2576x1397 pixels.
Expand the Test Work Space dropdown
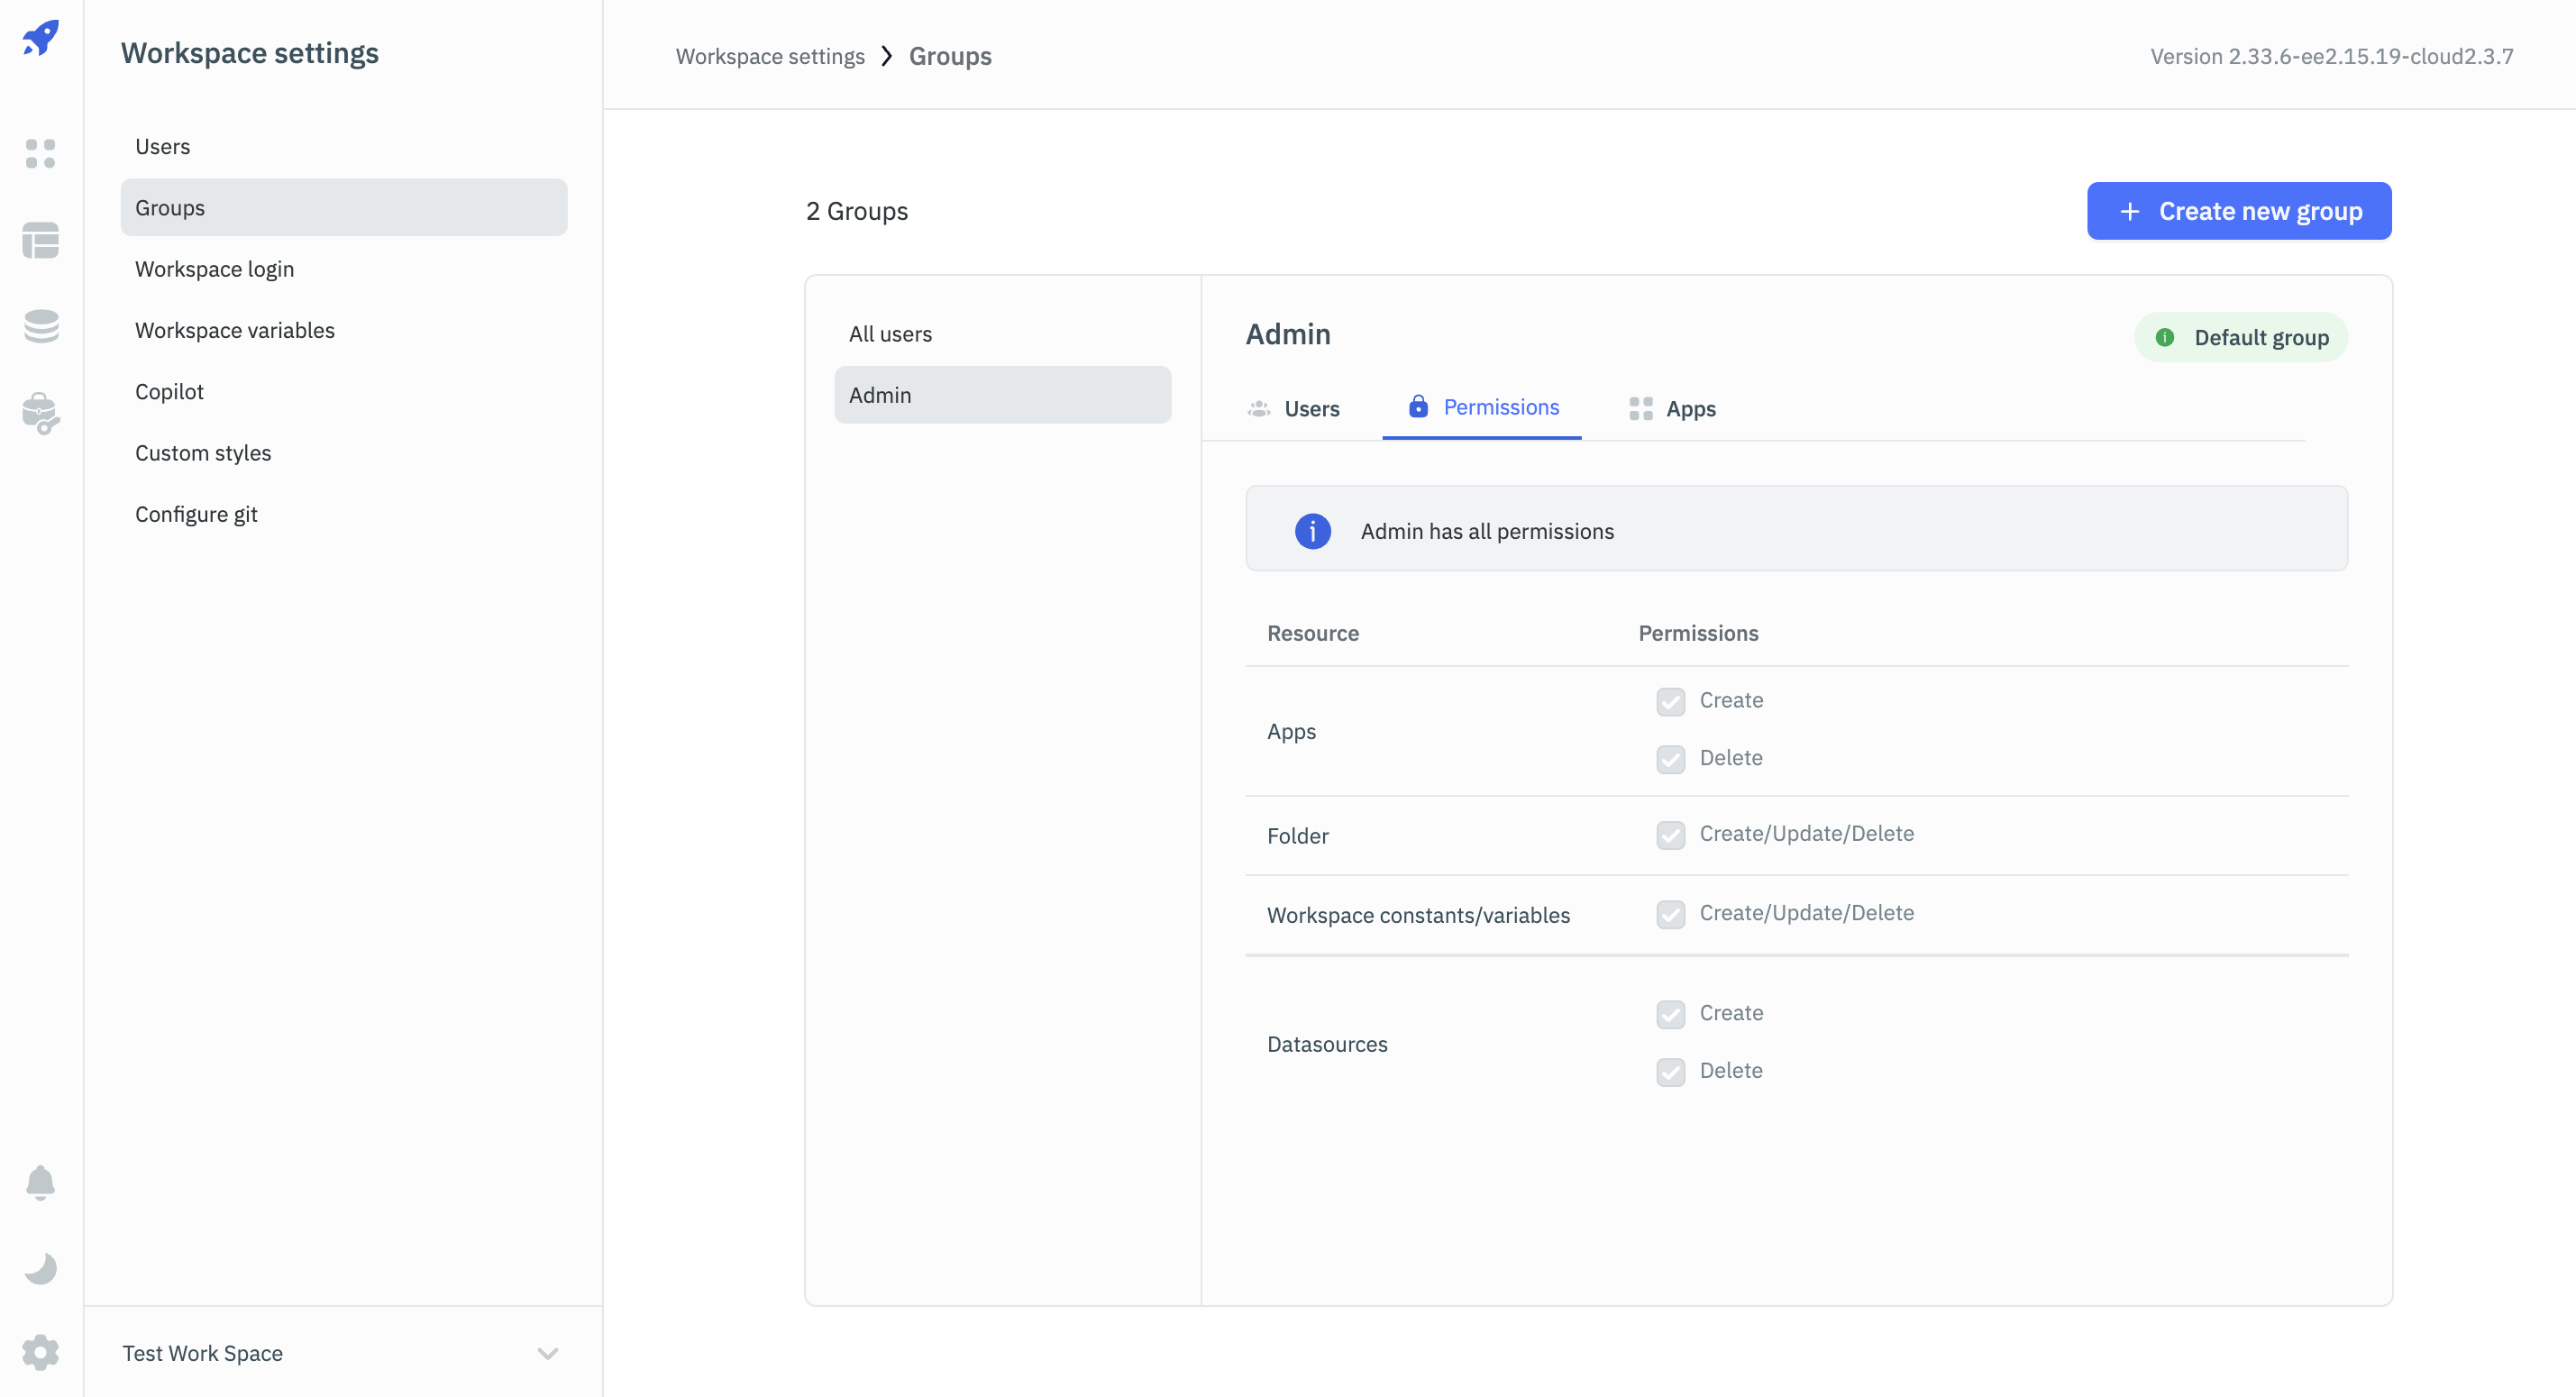(547, 1353)
